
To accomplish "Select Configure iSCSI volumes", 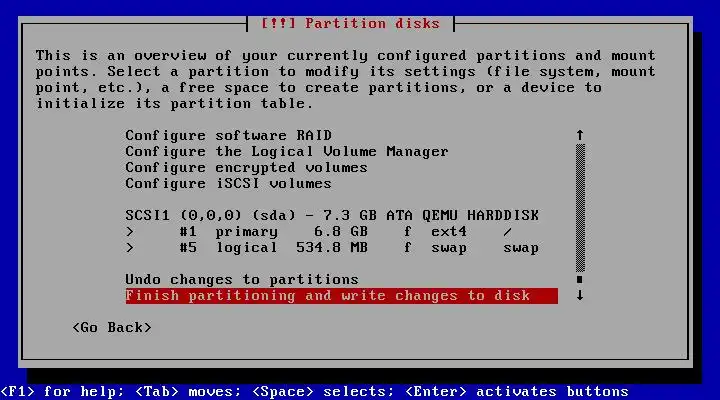I will pyautogui.click(x=228, y=183).
